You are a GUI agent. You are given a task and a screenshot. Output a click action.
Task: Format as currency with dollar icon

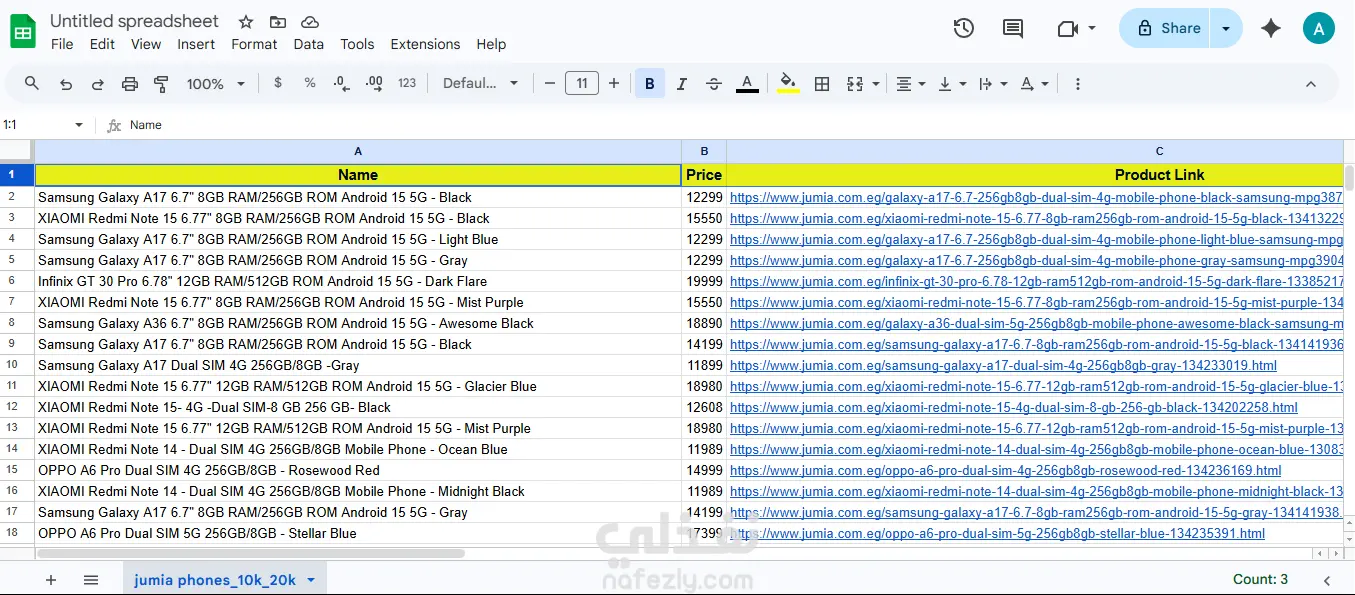(x=278, y=83)
